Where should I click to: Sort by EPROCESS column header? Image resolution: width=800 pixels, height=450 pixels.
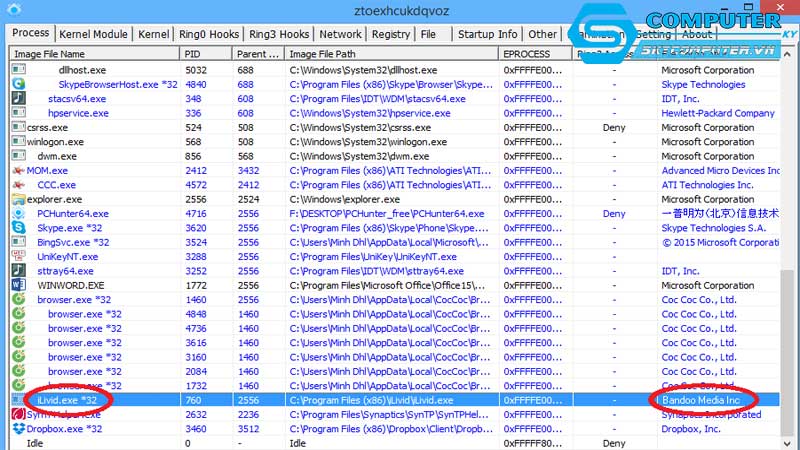[535, 54]
